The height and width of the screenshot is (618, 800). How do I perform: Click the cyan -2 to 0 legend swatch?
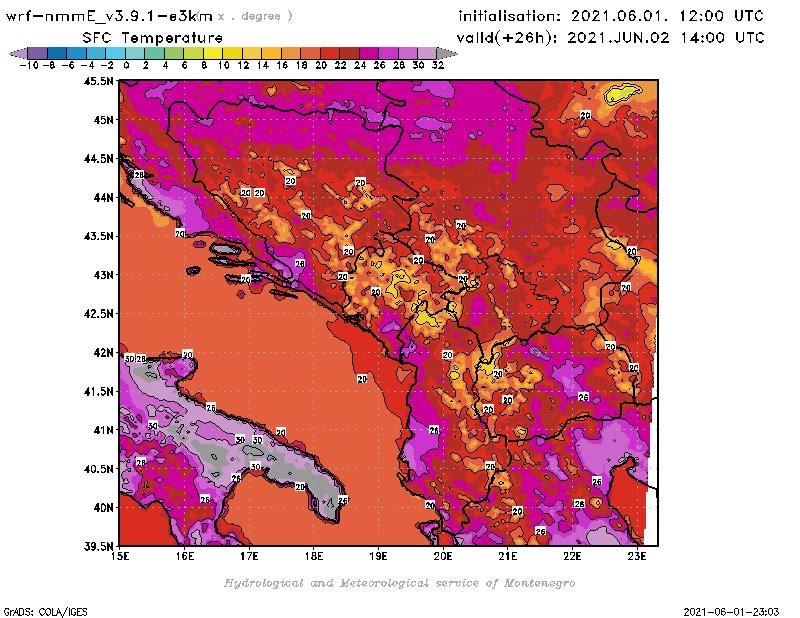115,53
